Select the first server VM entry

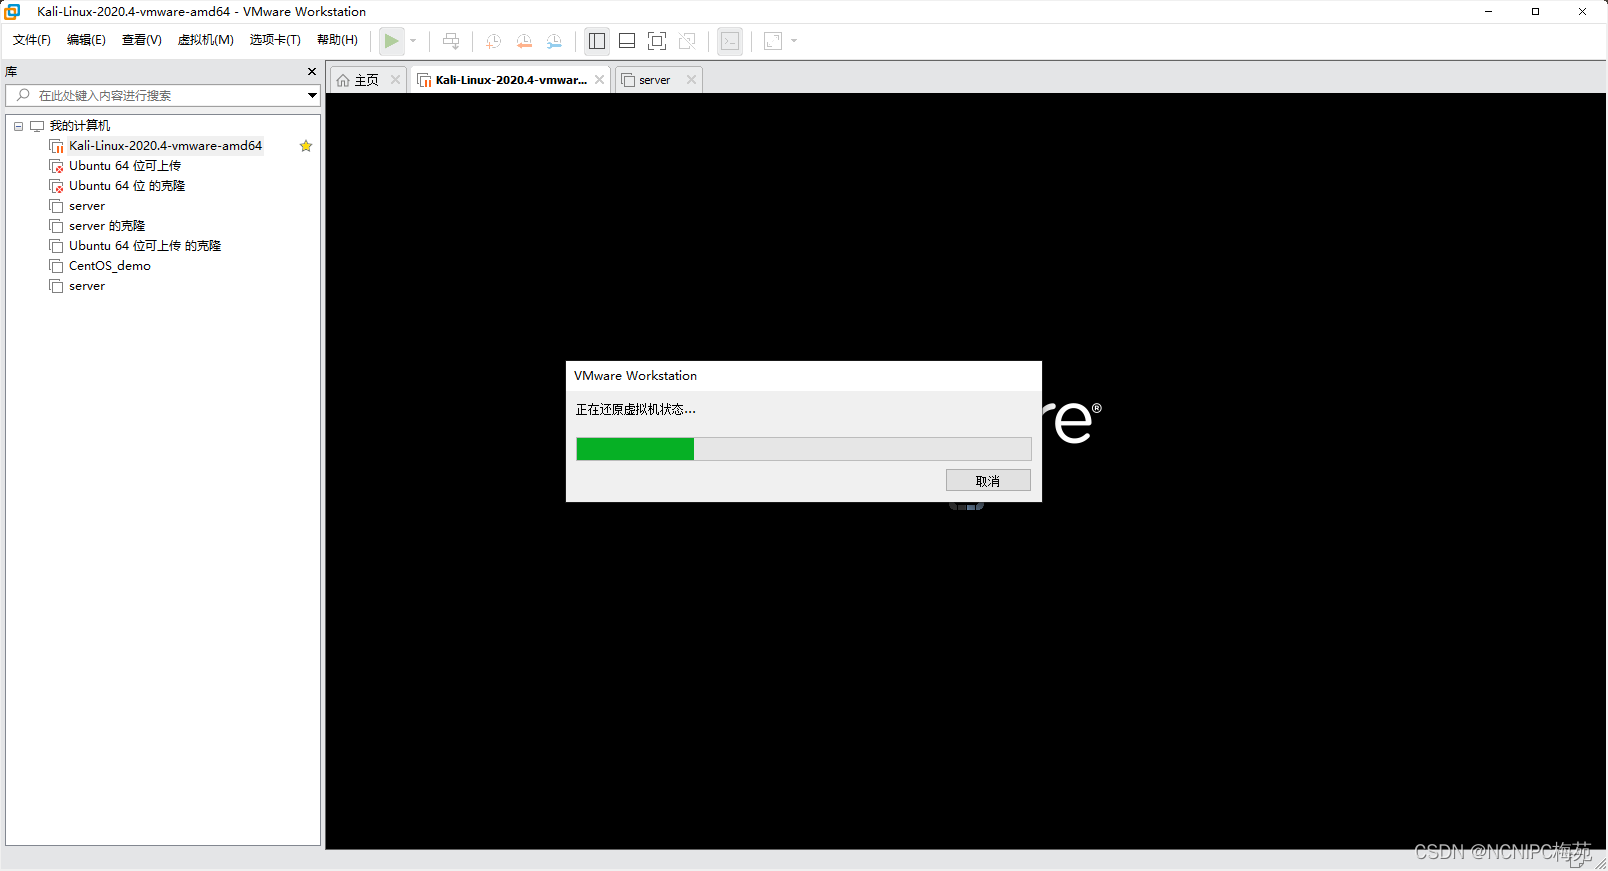[87, 206]
